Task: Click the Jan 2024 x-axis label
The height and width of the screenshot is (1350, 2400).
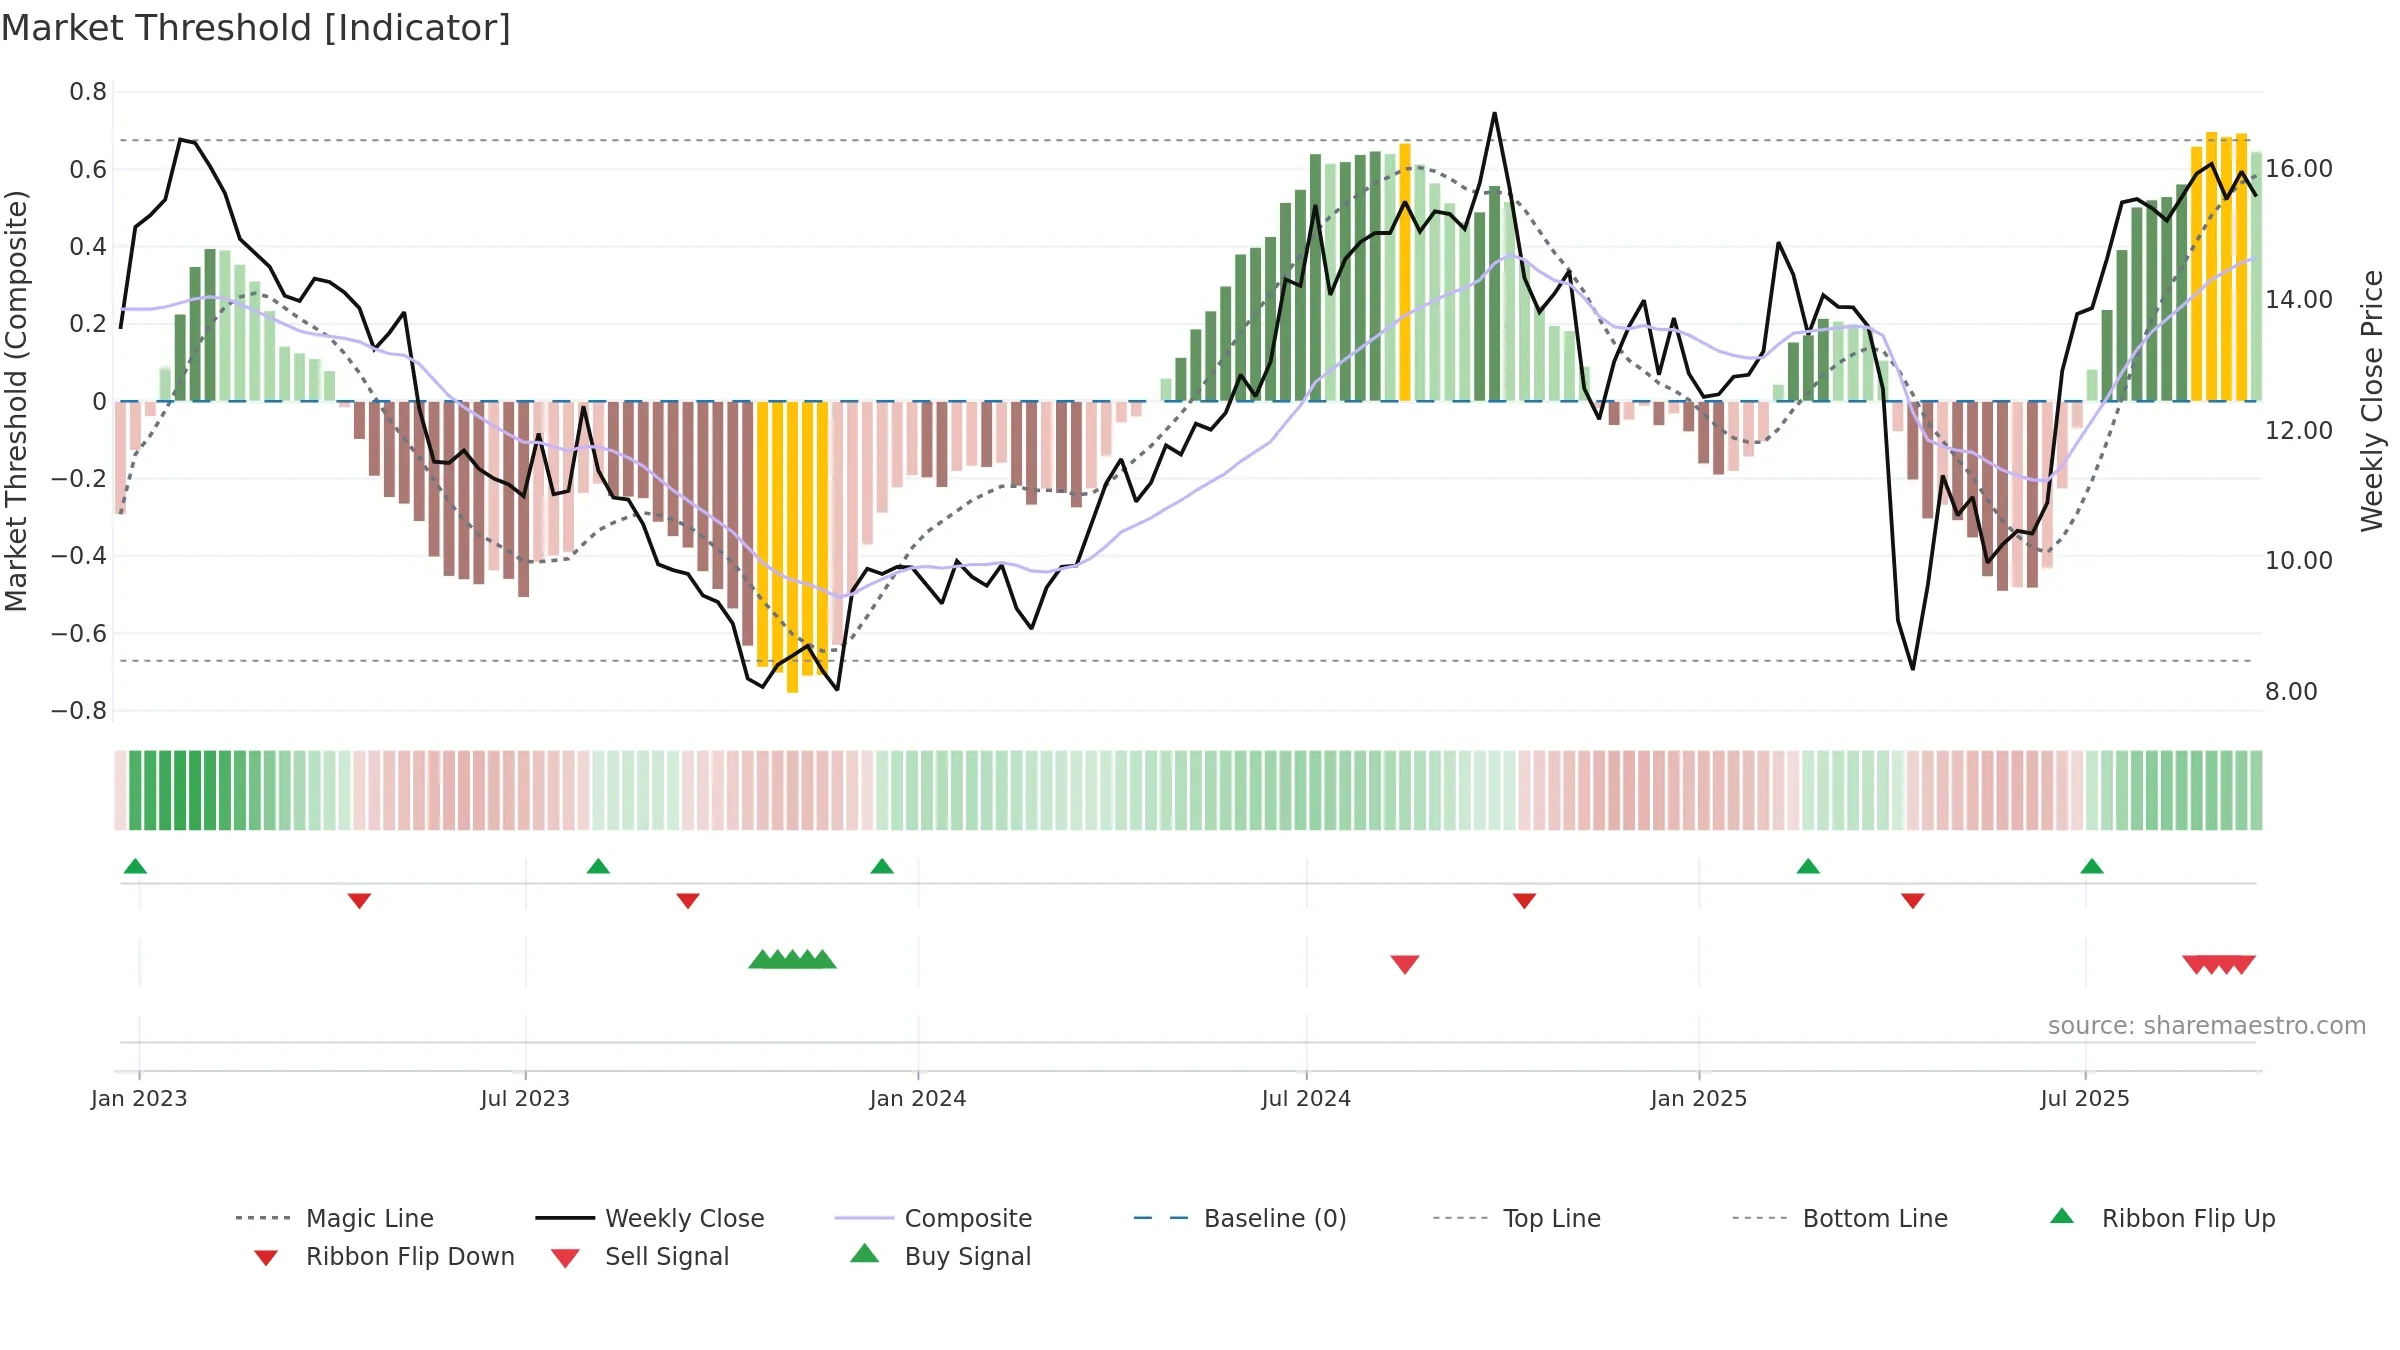Action: click(x=918, y=1098)
